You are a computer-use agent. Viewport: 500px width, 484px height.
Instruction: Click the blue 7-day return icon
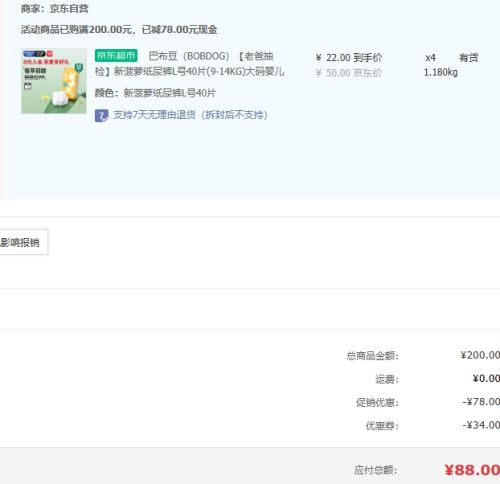101,116
